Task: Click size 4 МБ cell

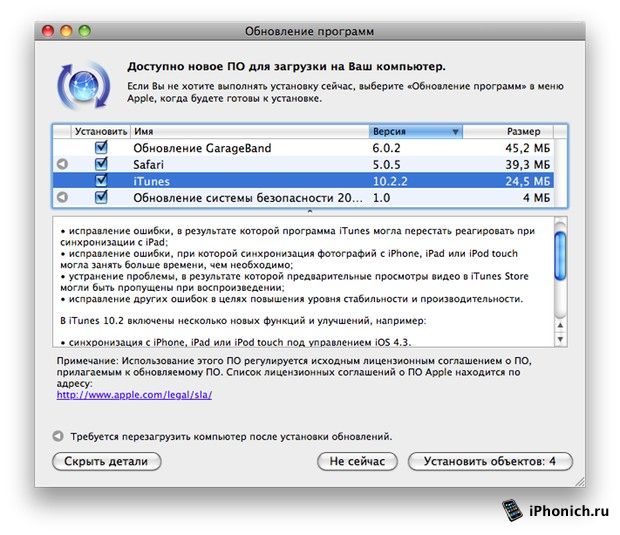Action: click(x=536, y=198)
